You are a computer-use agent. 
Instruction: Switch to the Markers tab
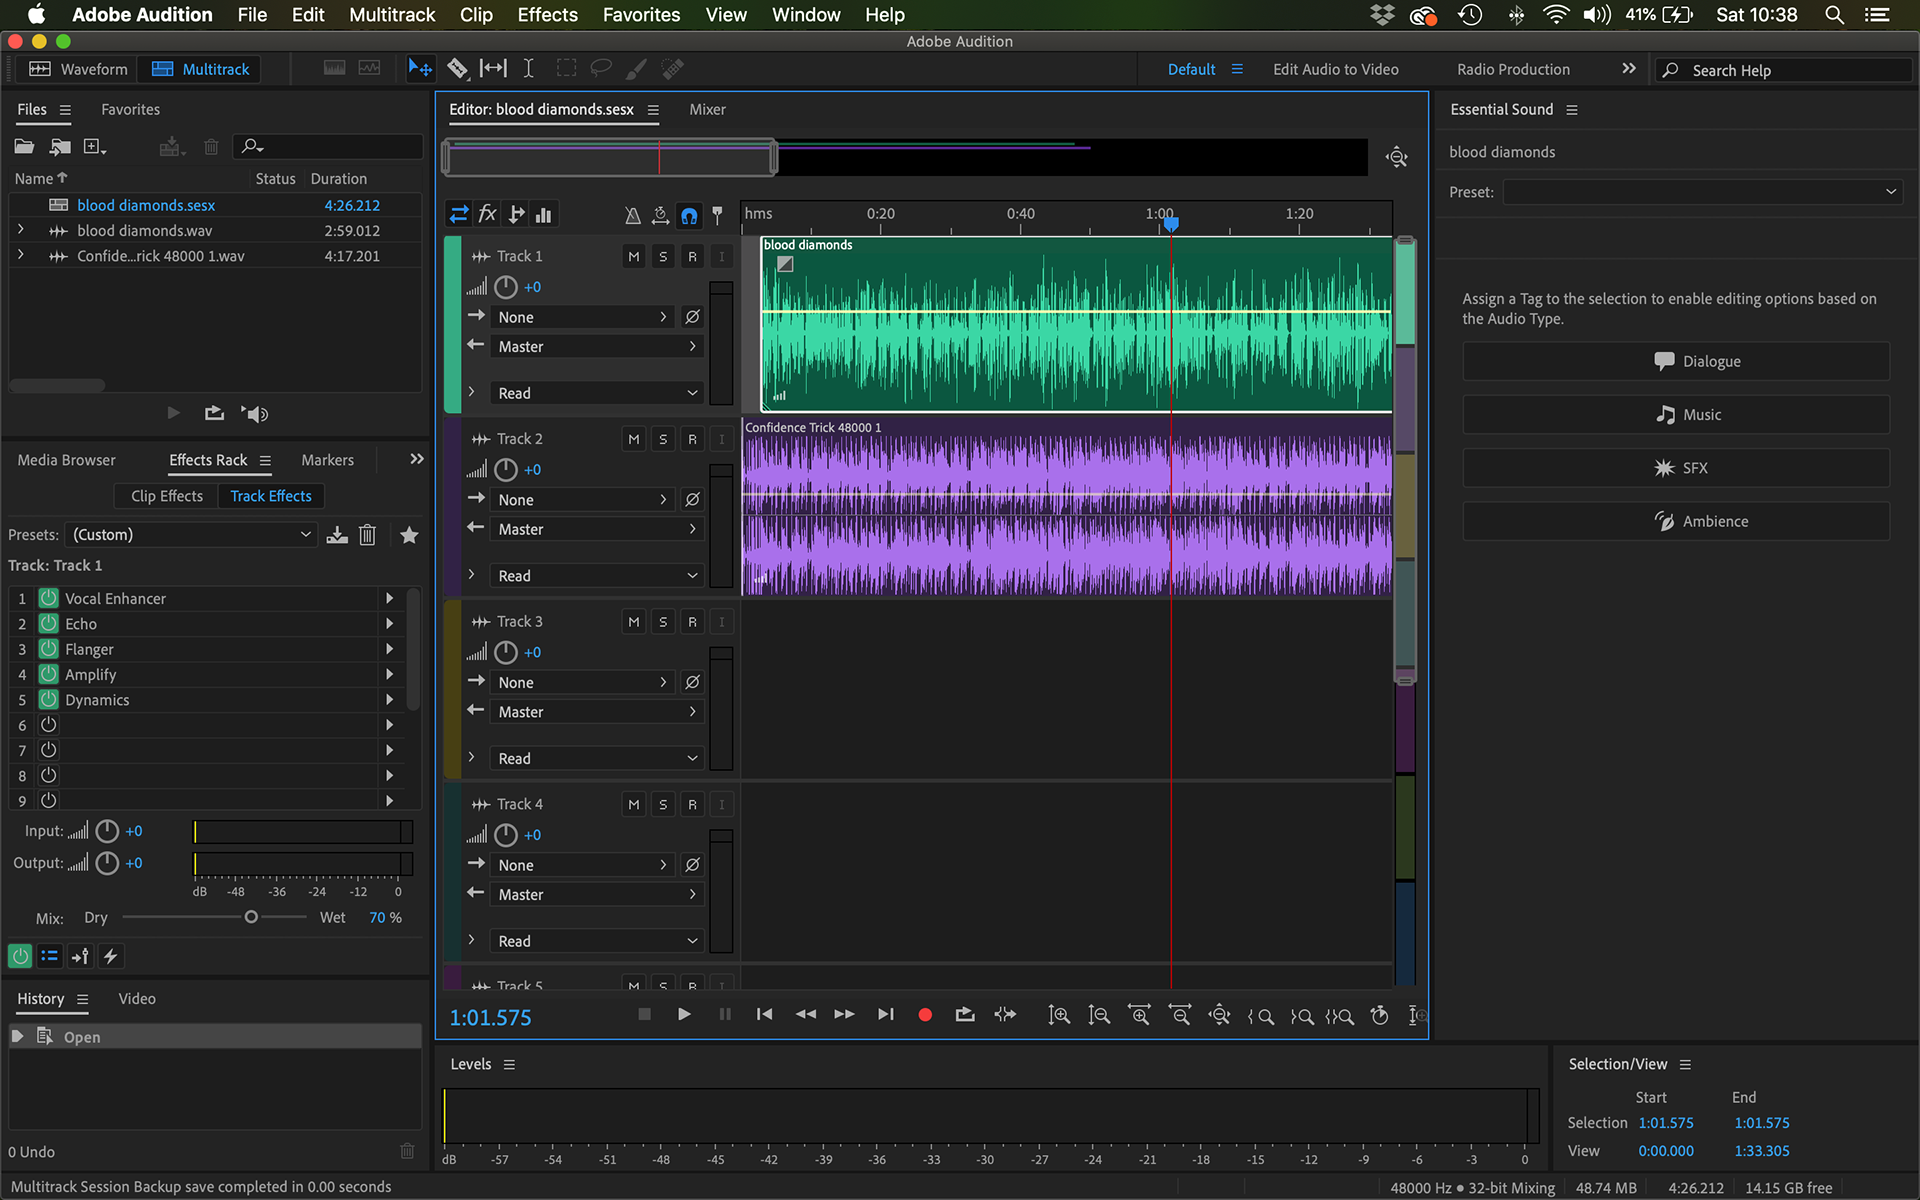tap(327, 460)
